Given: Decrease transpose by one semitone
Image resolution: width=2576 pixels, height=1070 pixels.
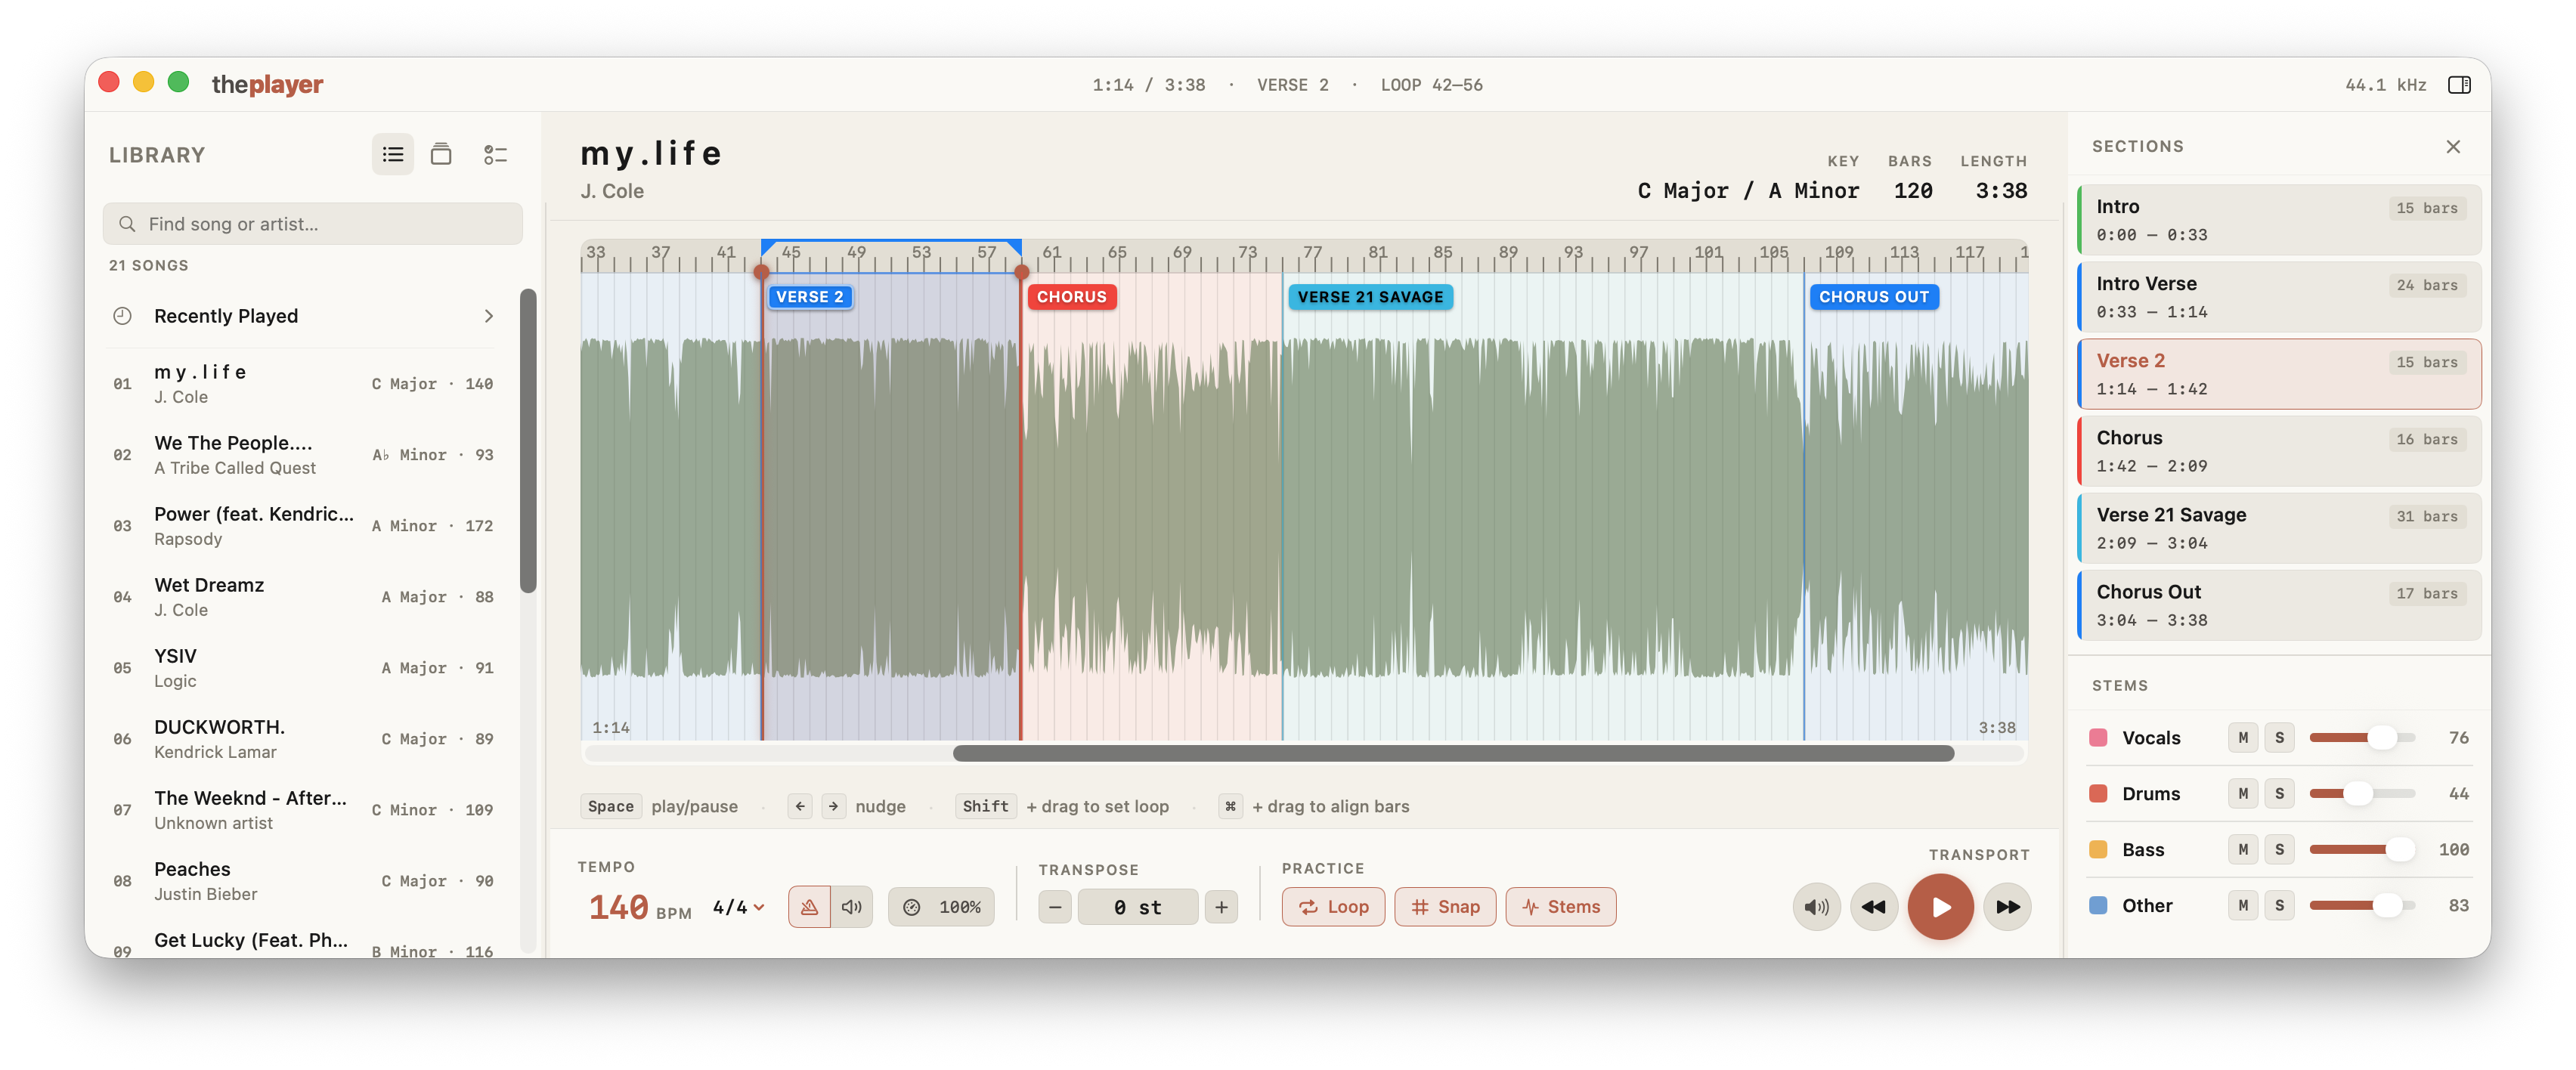Looking at the screenshot, I should [x=1055, y=907].
